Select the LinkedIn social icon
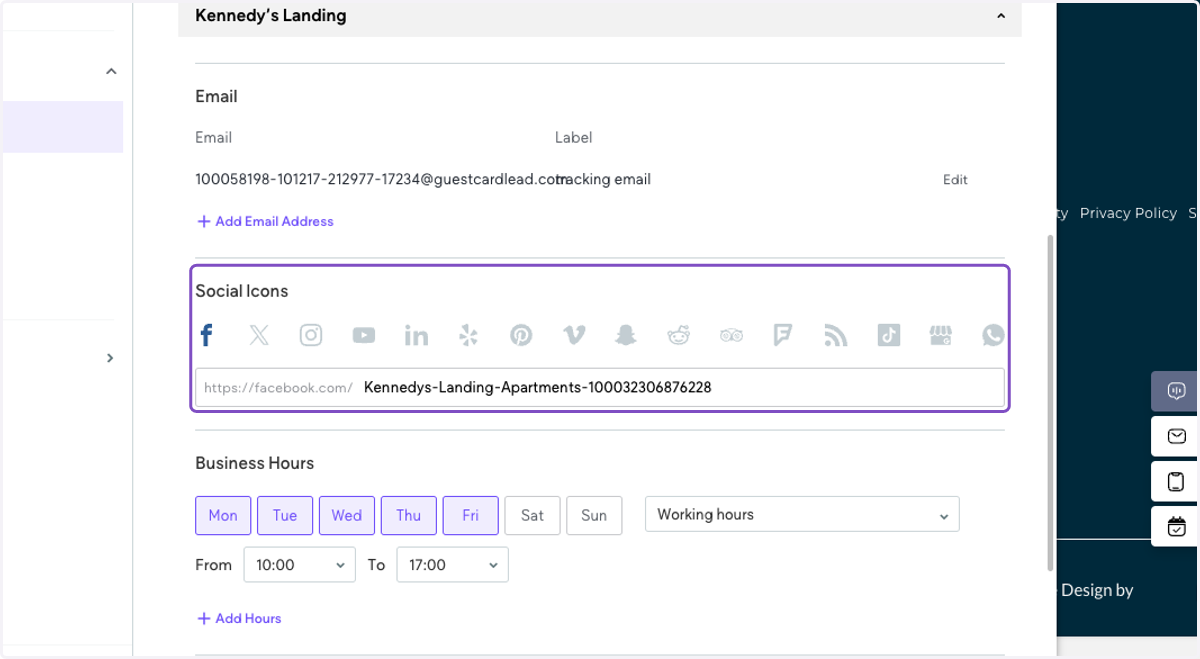1200x659 pixels. point(416,335)
